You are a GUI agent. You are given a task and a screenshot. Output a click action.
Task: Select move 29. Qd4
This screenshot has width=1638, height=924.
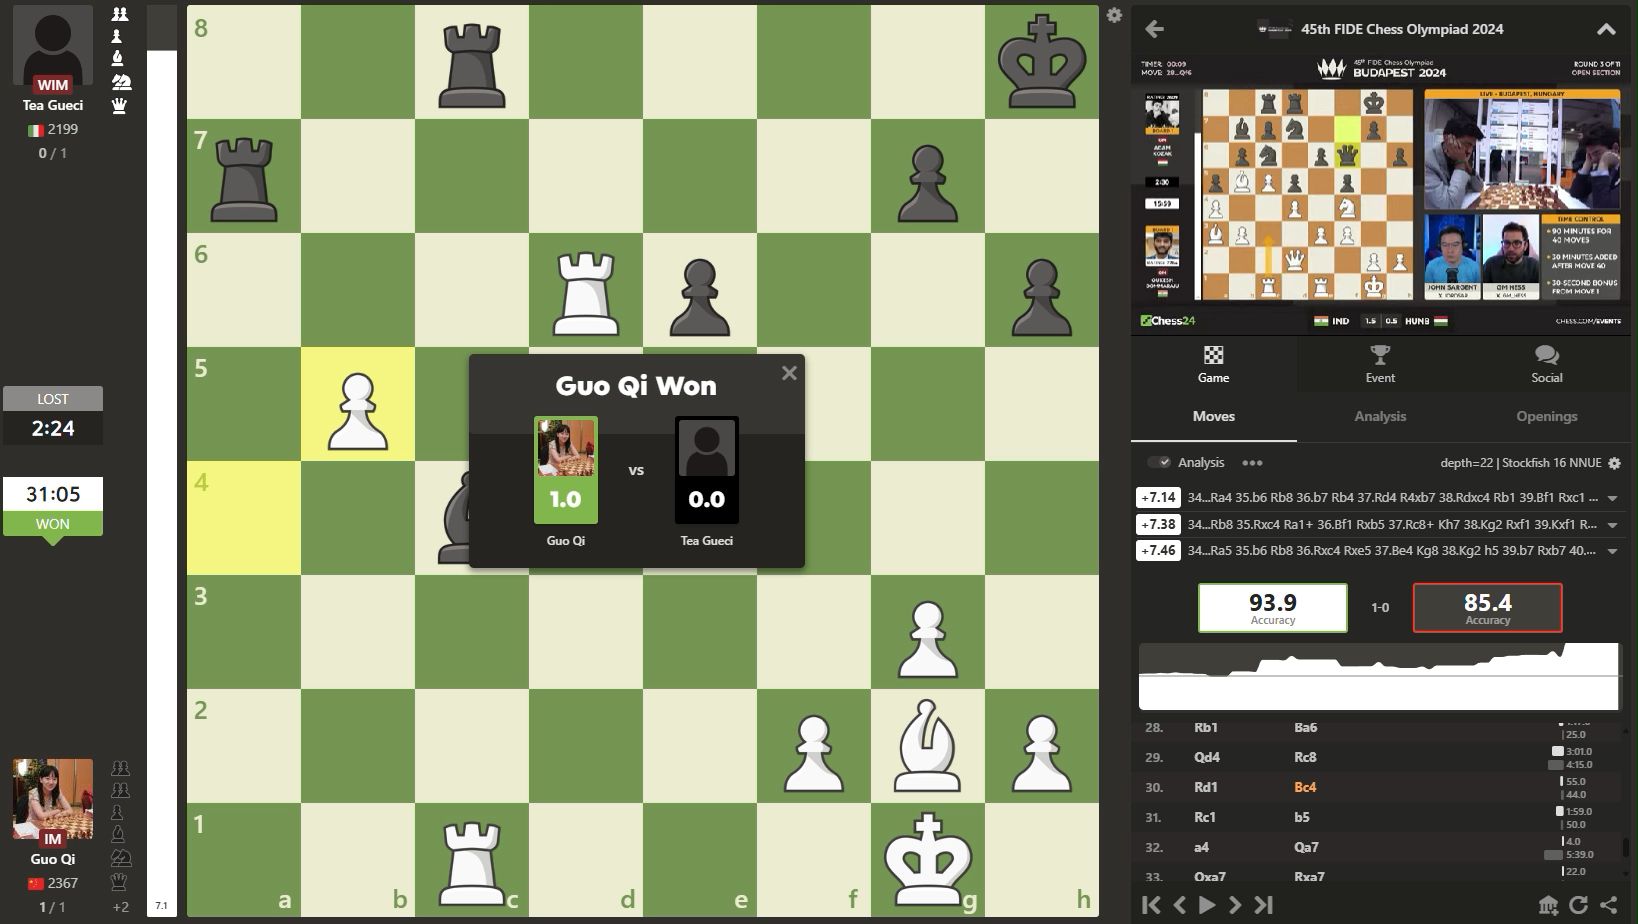(x=1206, y=757)
